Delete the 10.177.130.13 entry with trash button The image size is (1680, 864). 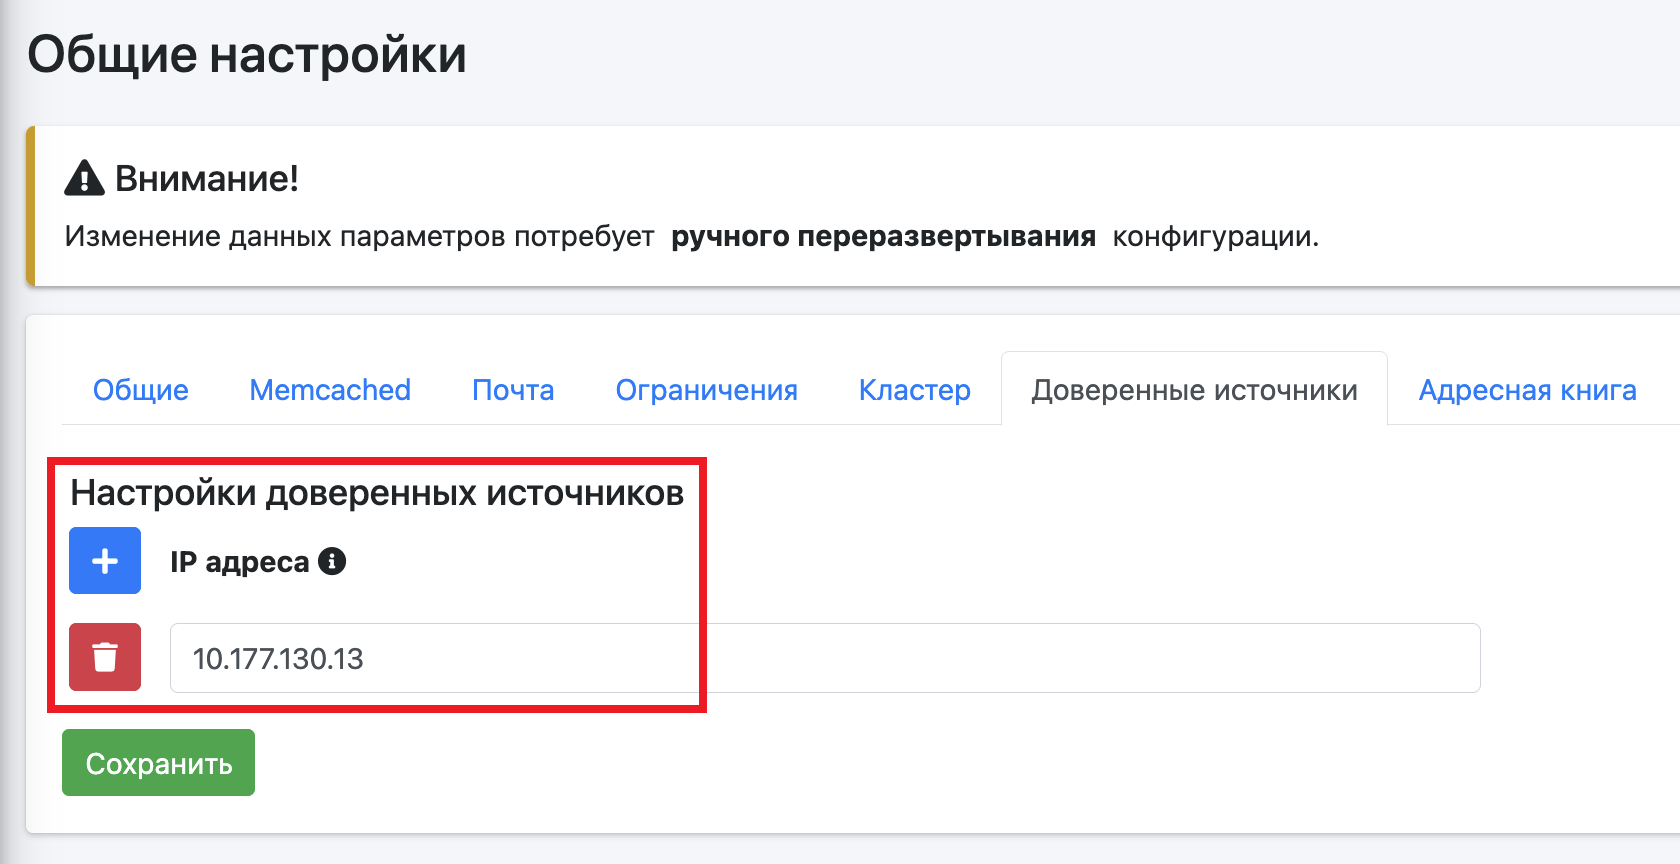coord(105,657)
